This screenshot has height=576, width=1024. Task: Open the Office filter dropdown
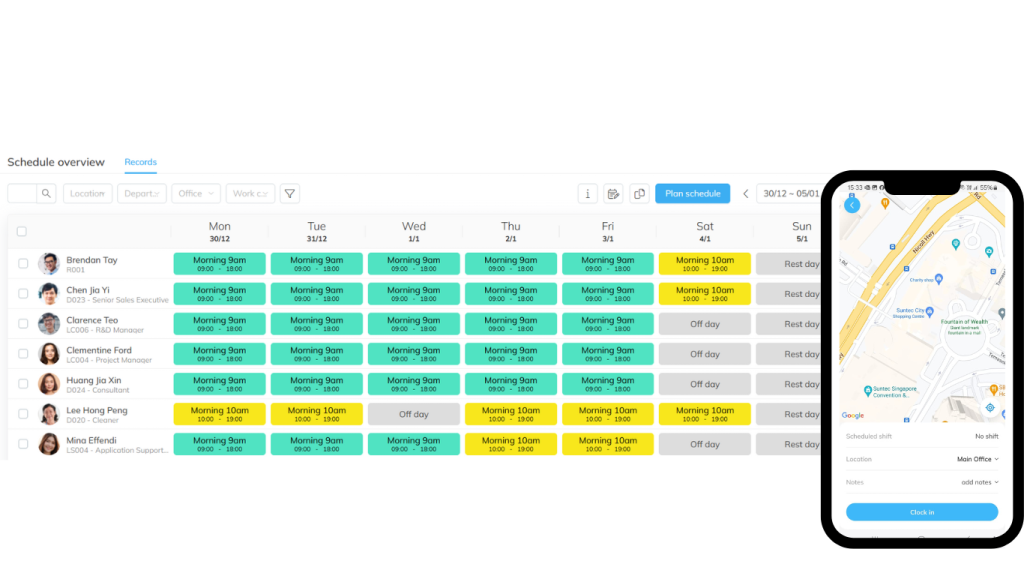(196, 193)
